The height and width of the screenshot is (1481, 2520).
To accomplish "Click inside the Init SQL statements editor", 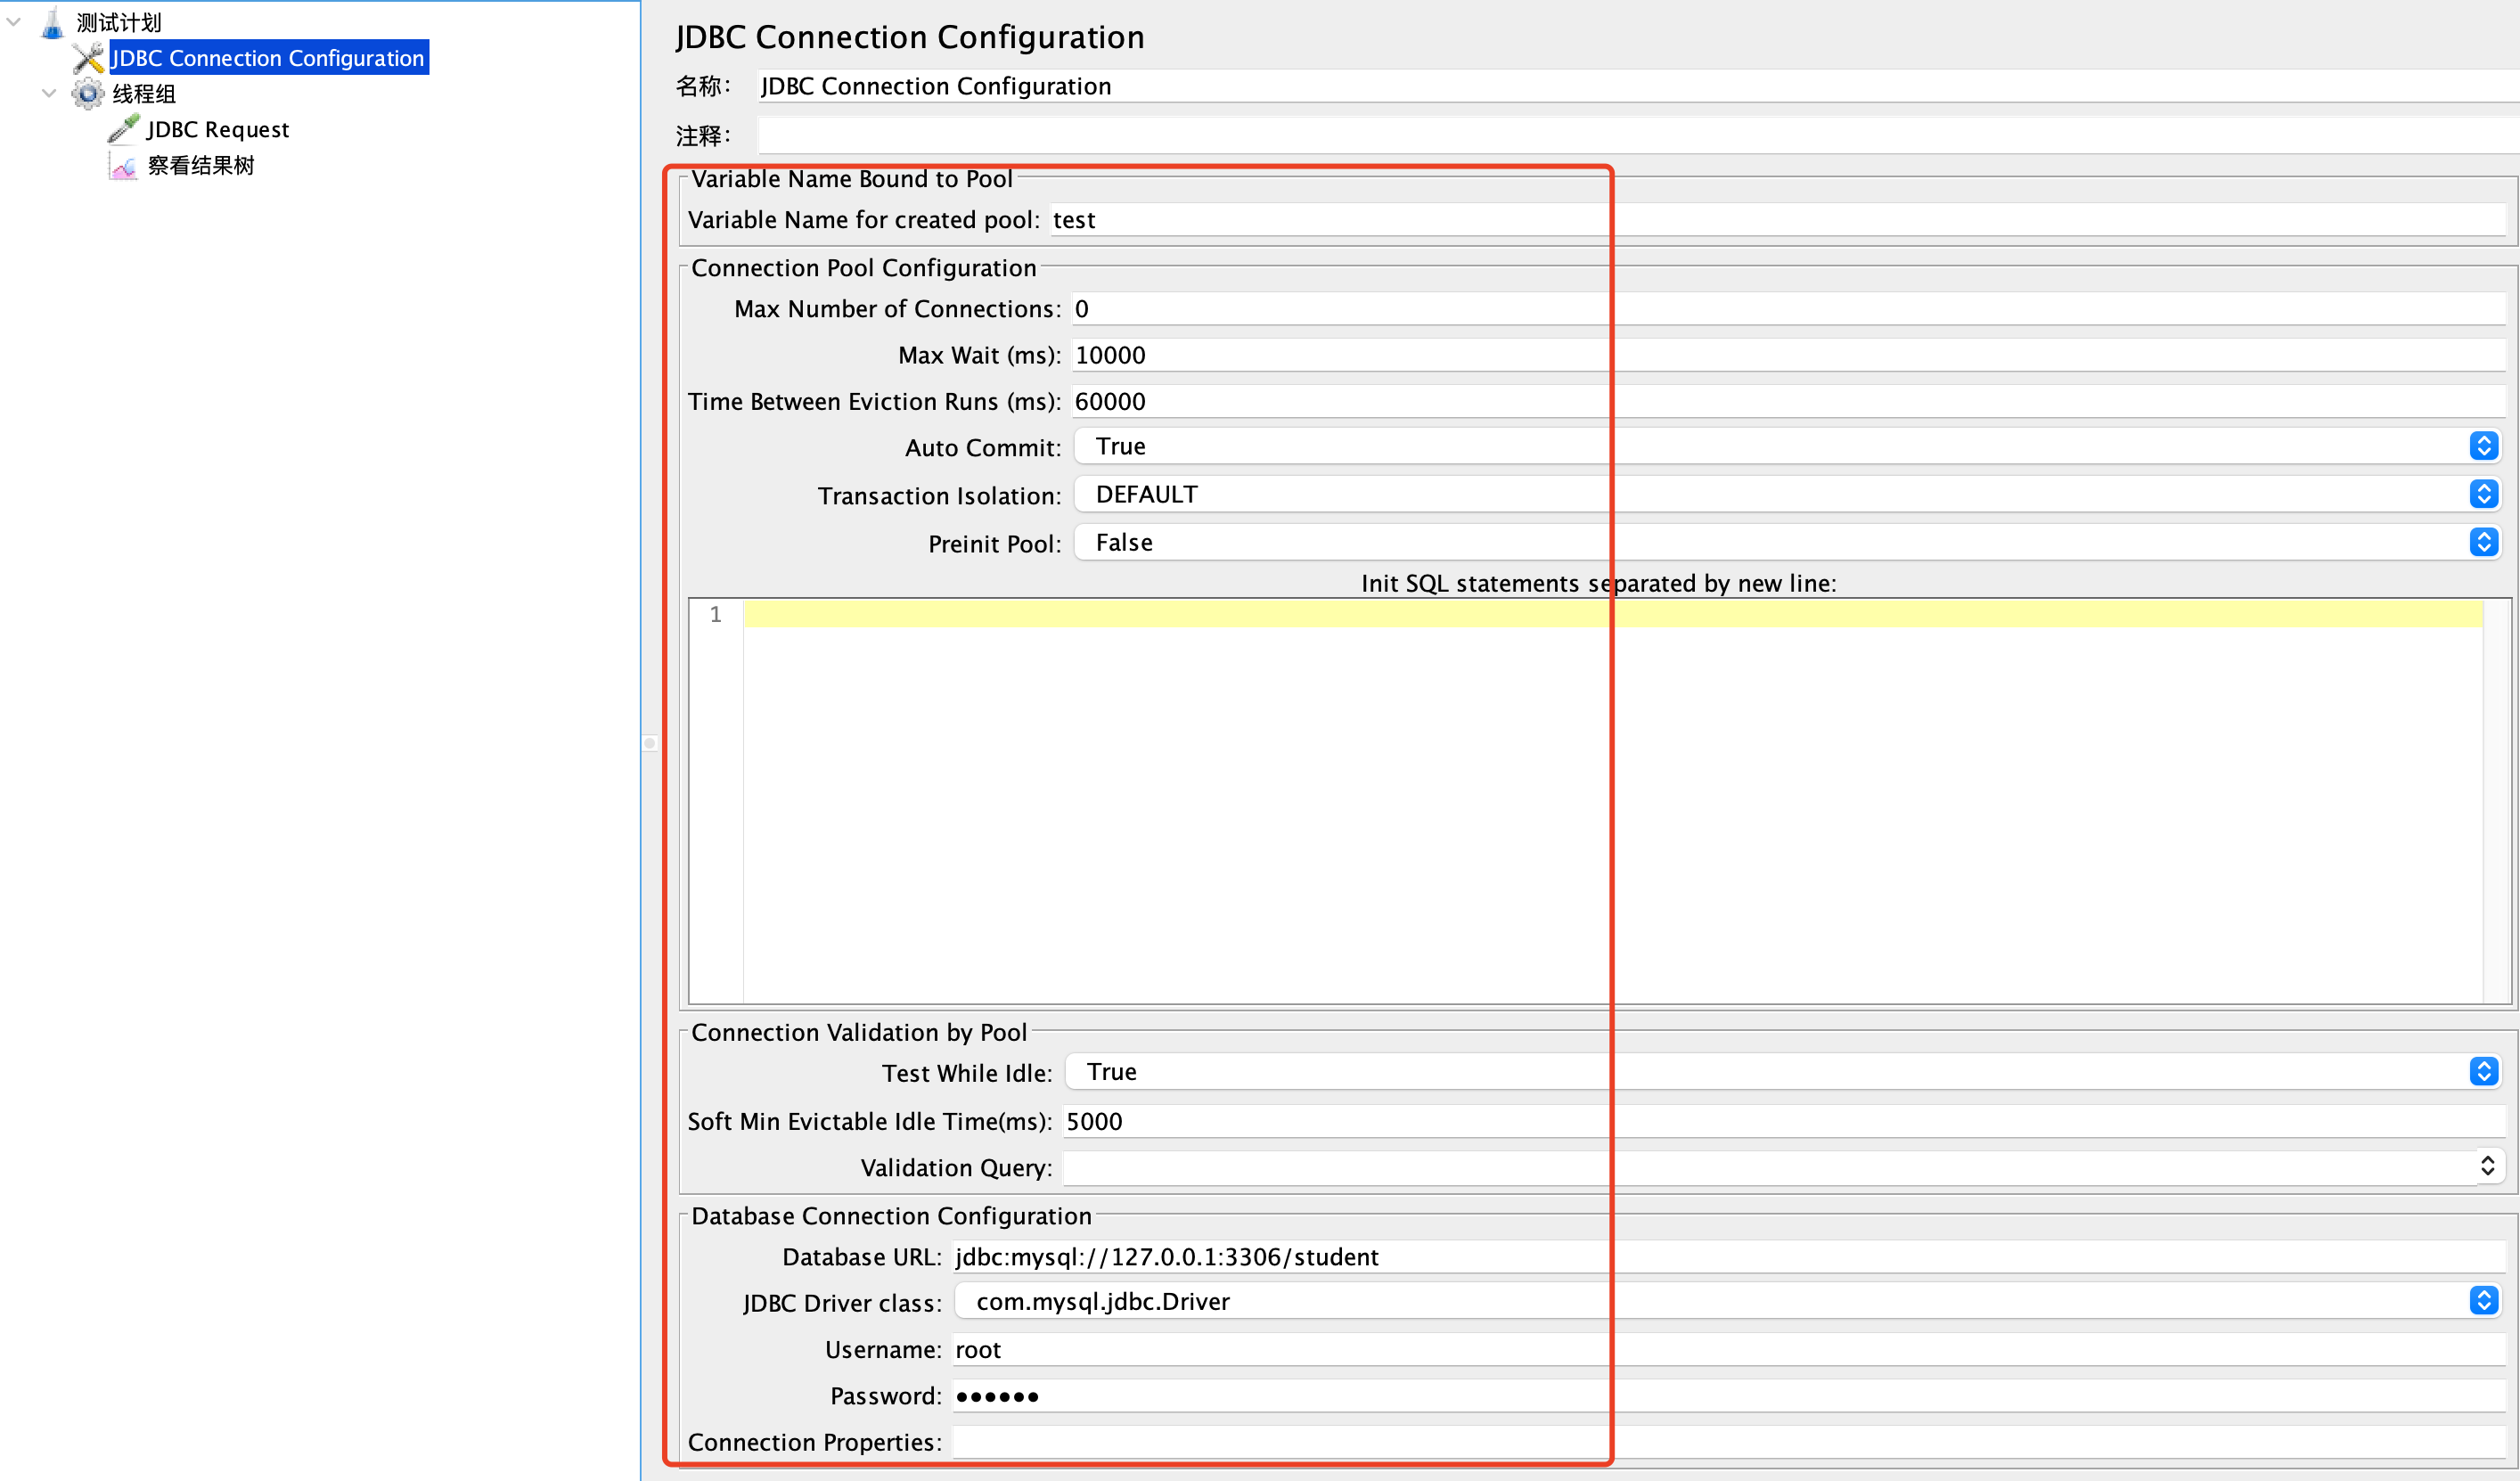I will point(1600,800).
